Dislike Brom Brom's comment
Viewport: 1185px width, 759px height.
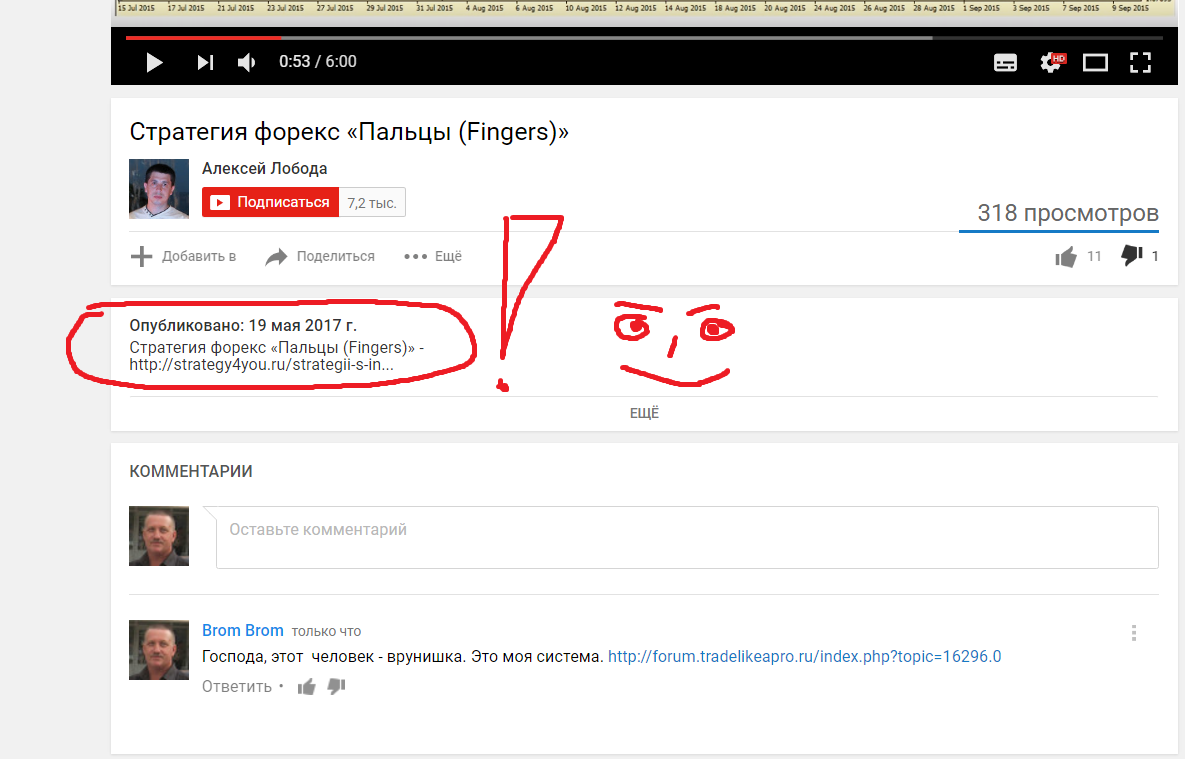tap(336, 686)
